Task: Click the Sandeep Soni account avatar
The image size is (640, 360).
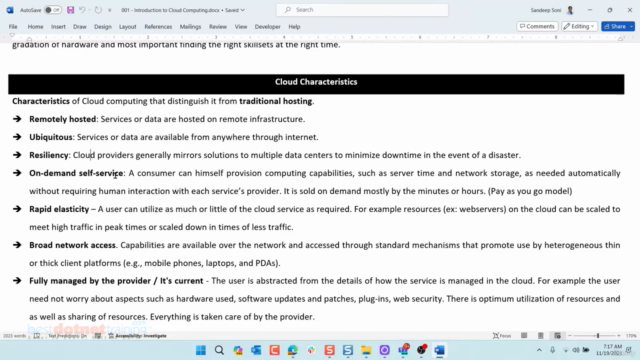Action: click(570, 10)
